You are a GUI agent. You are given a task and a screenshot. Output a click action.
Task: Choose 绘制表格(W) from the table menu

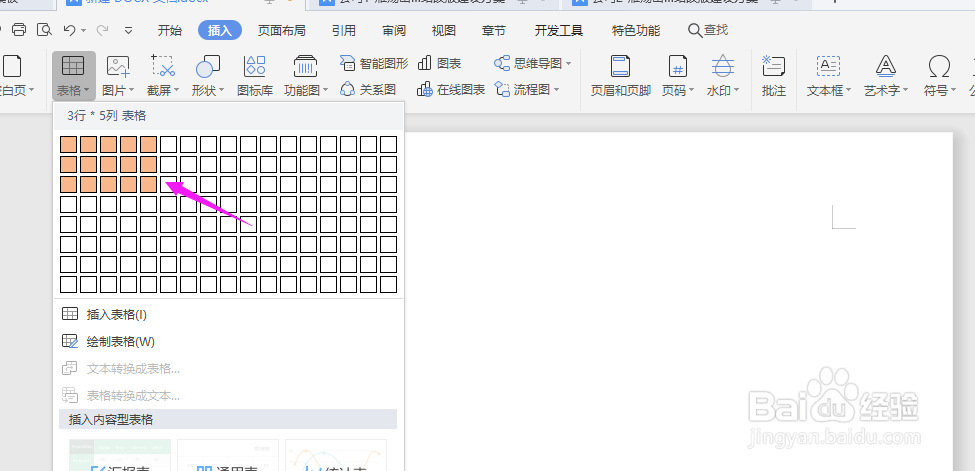pyautogui.click(x=228, y=342)
